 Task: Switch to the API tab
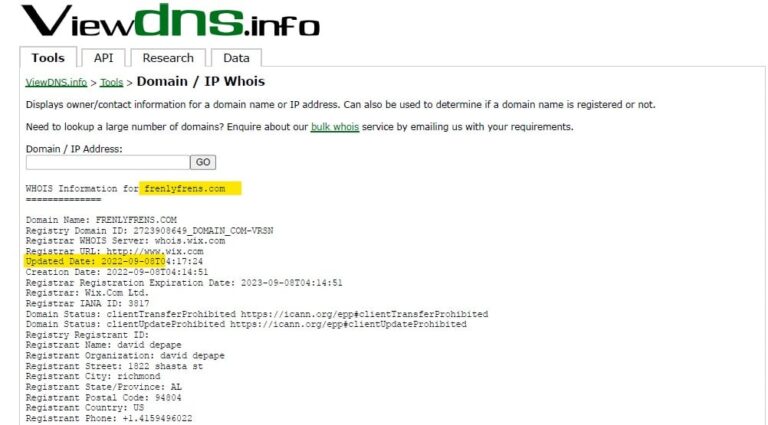[103, 58]
